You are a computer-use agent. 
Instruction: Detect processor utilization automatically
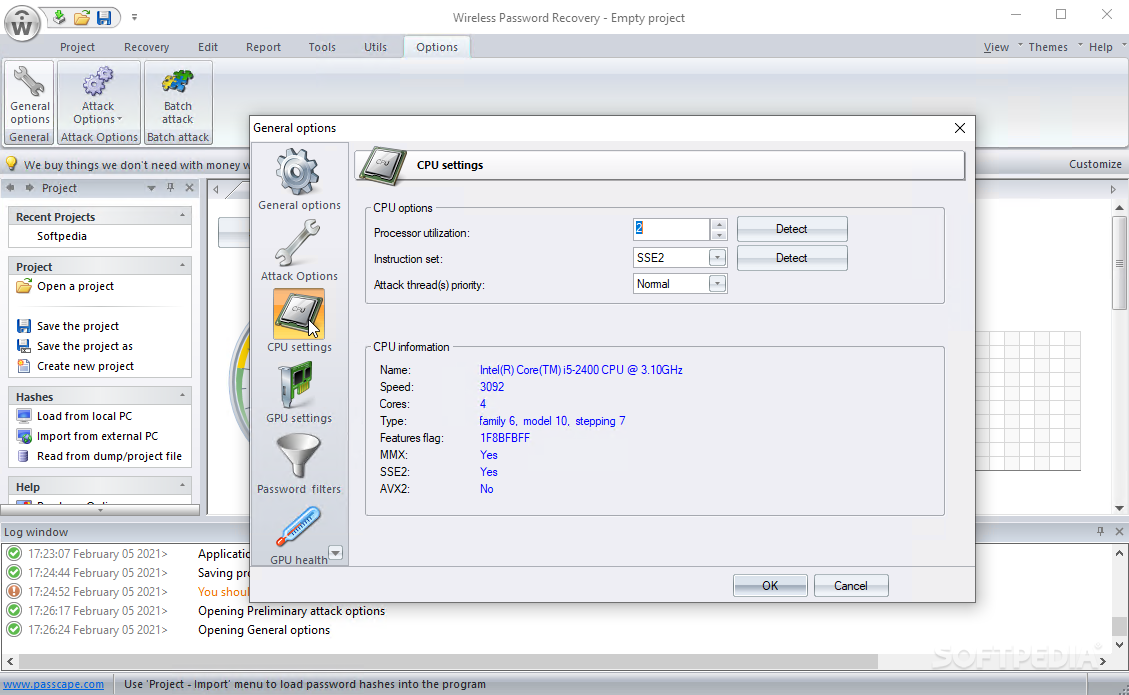coord(792,229)
